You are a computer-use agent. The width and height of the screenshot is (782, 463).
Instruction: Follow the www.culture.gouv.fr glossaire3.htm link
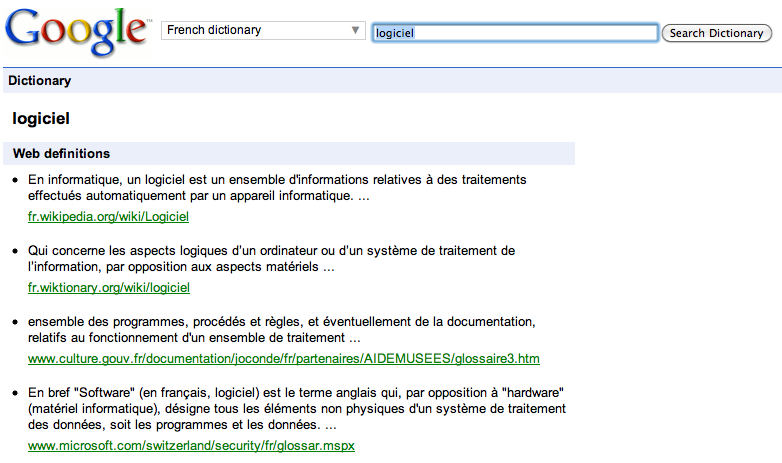(284, 359)
